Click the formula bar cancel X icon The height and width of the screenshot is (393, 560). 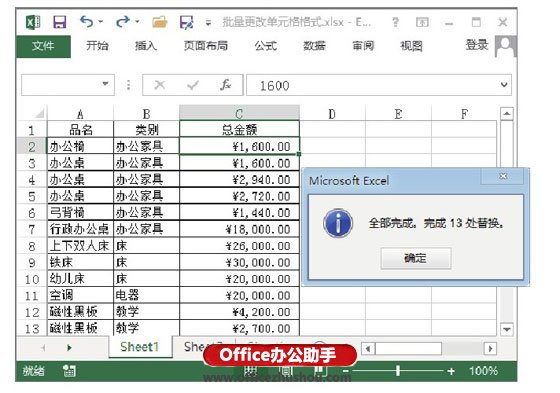pyautogui.click(x=160, y=85)
